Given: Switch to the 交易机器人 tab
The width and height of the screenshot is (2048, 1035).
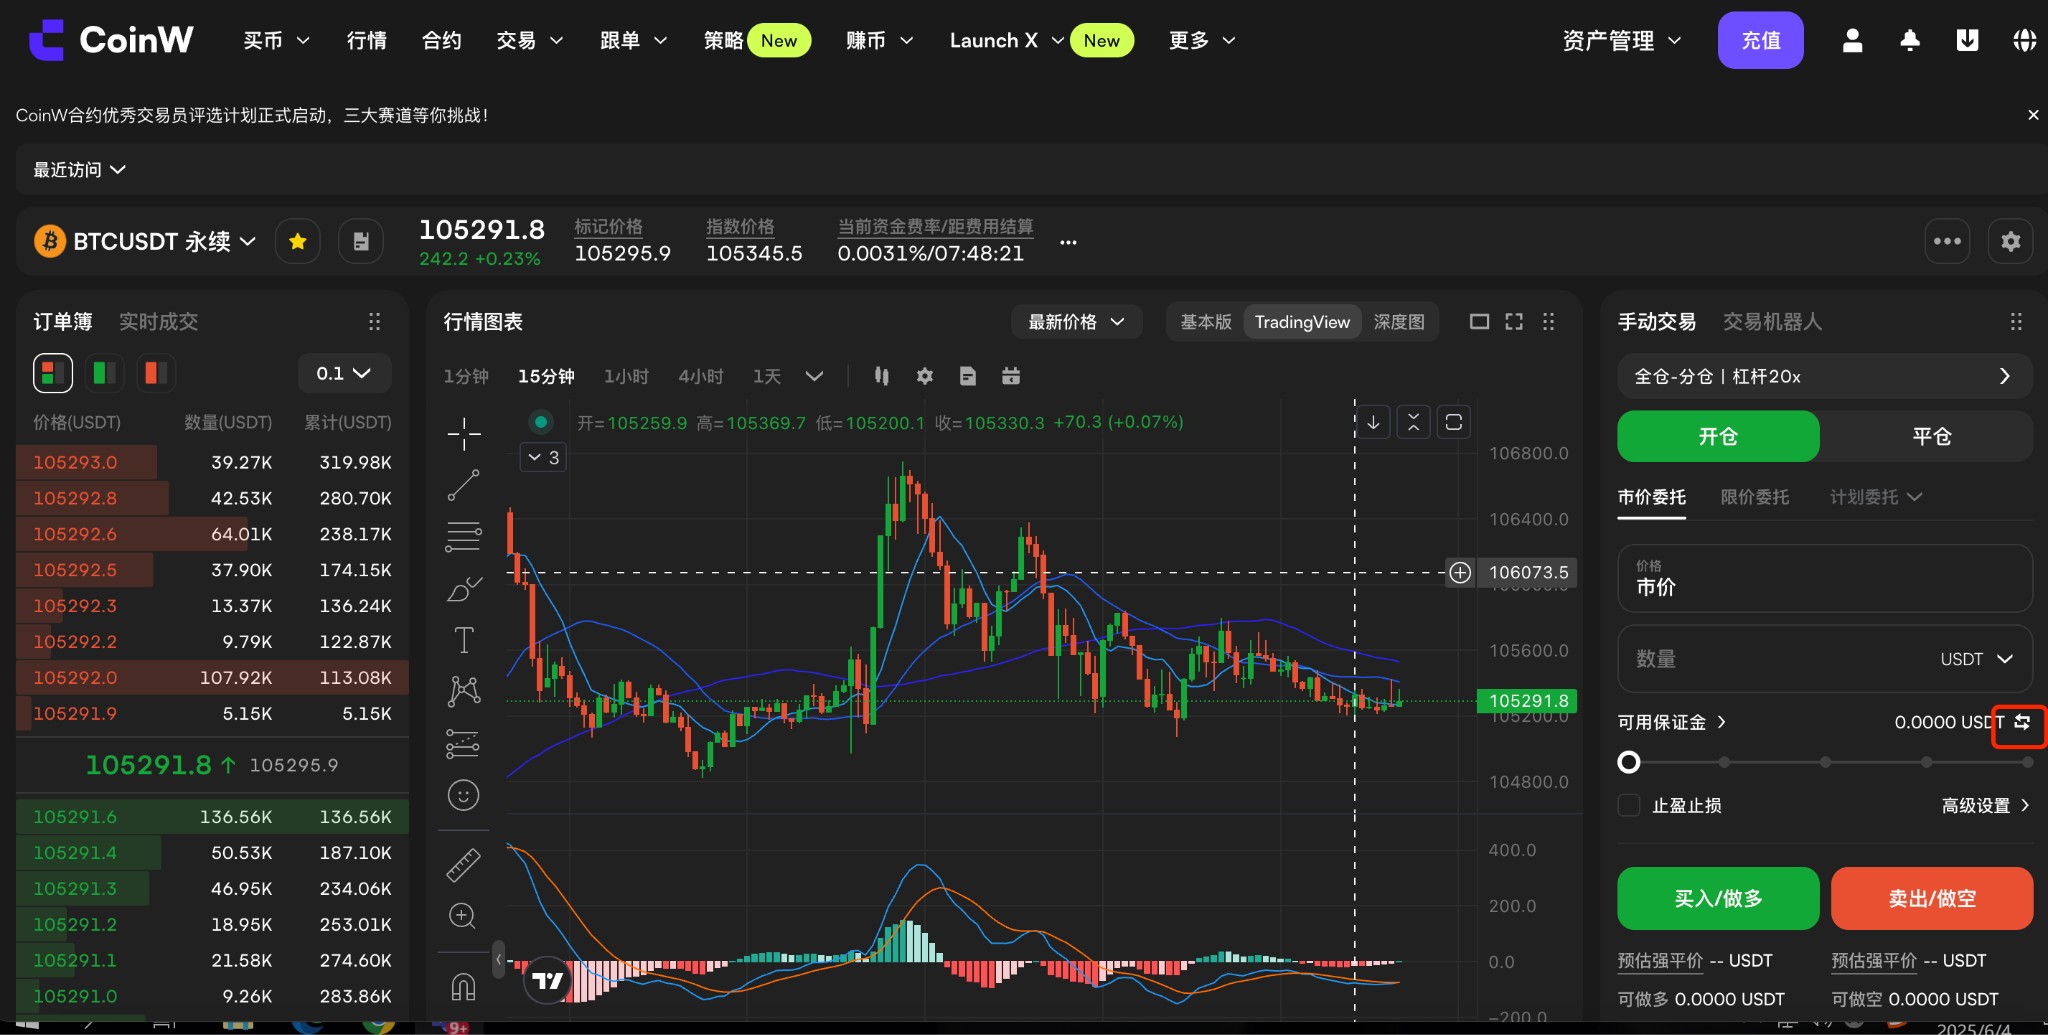Looking at the screenshot, I should pos(1772,321).
